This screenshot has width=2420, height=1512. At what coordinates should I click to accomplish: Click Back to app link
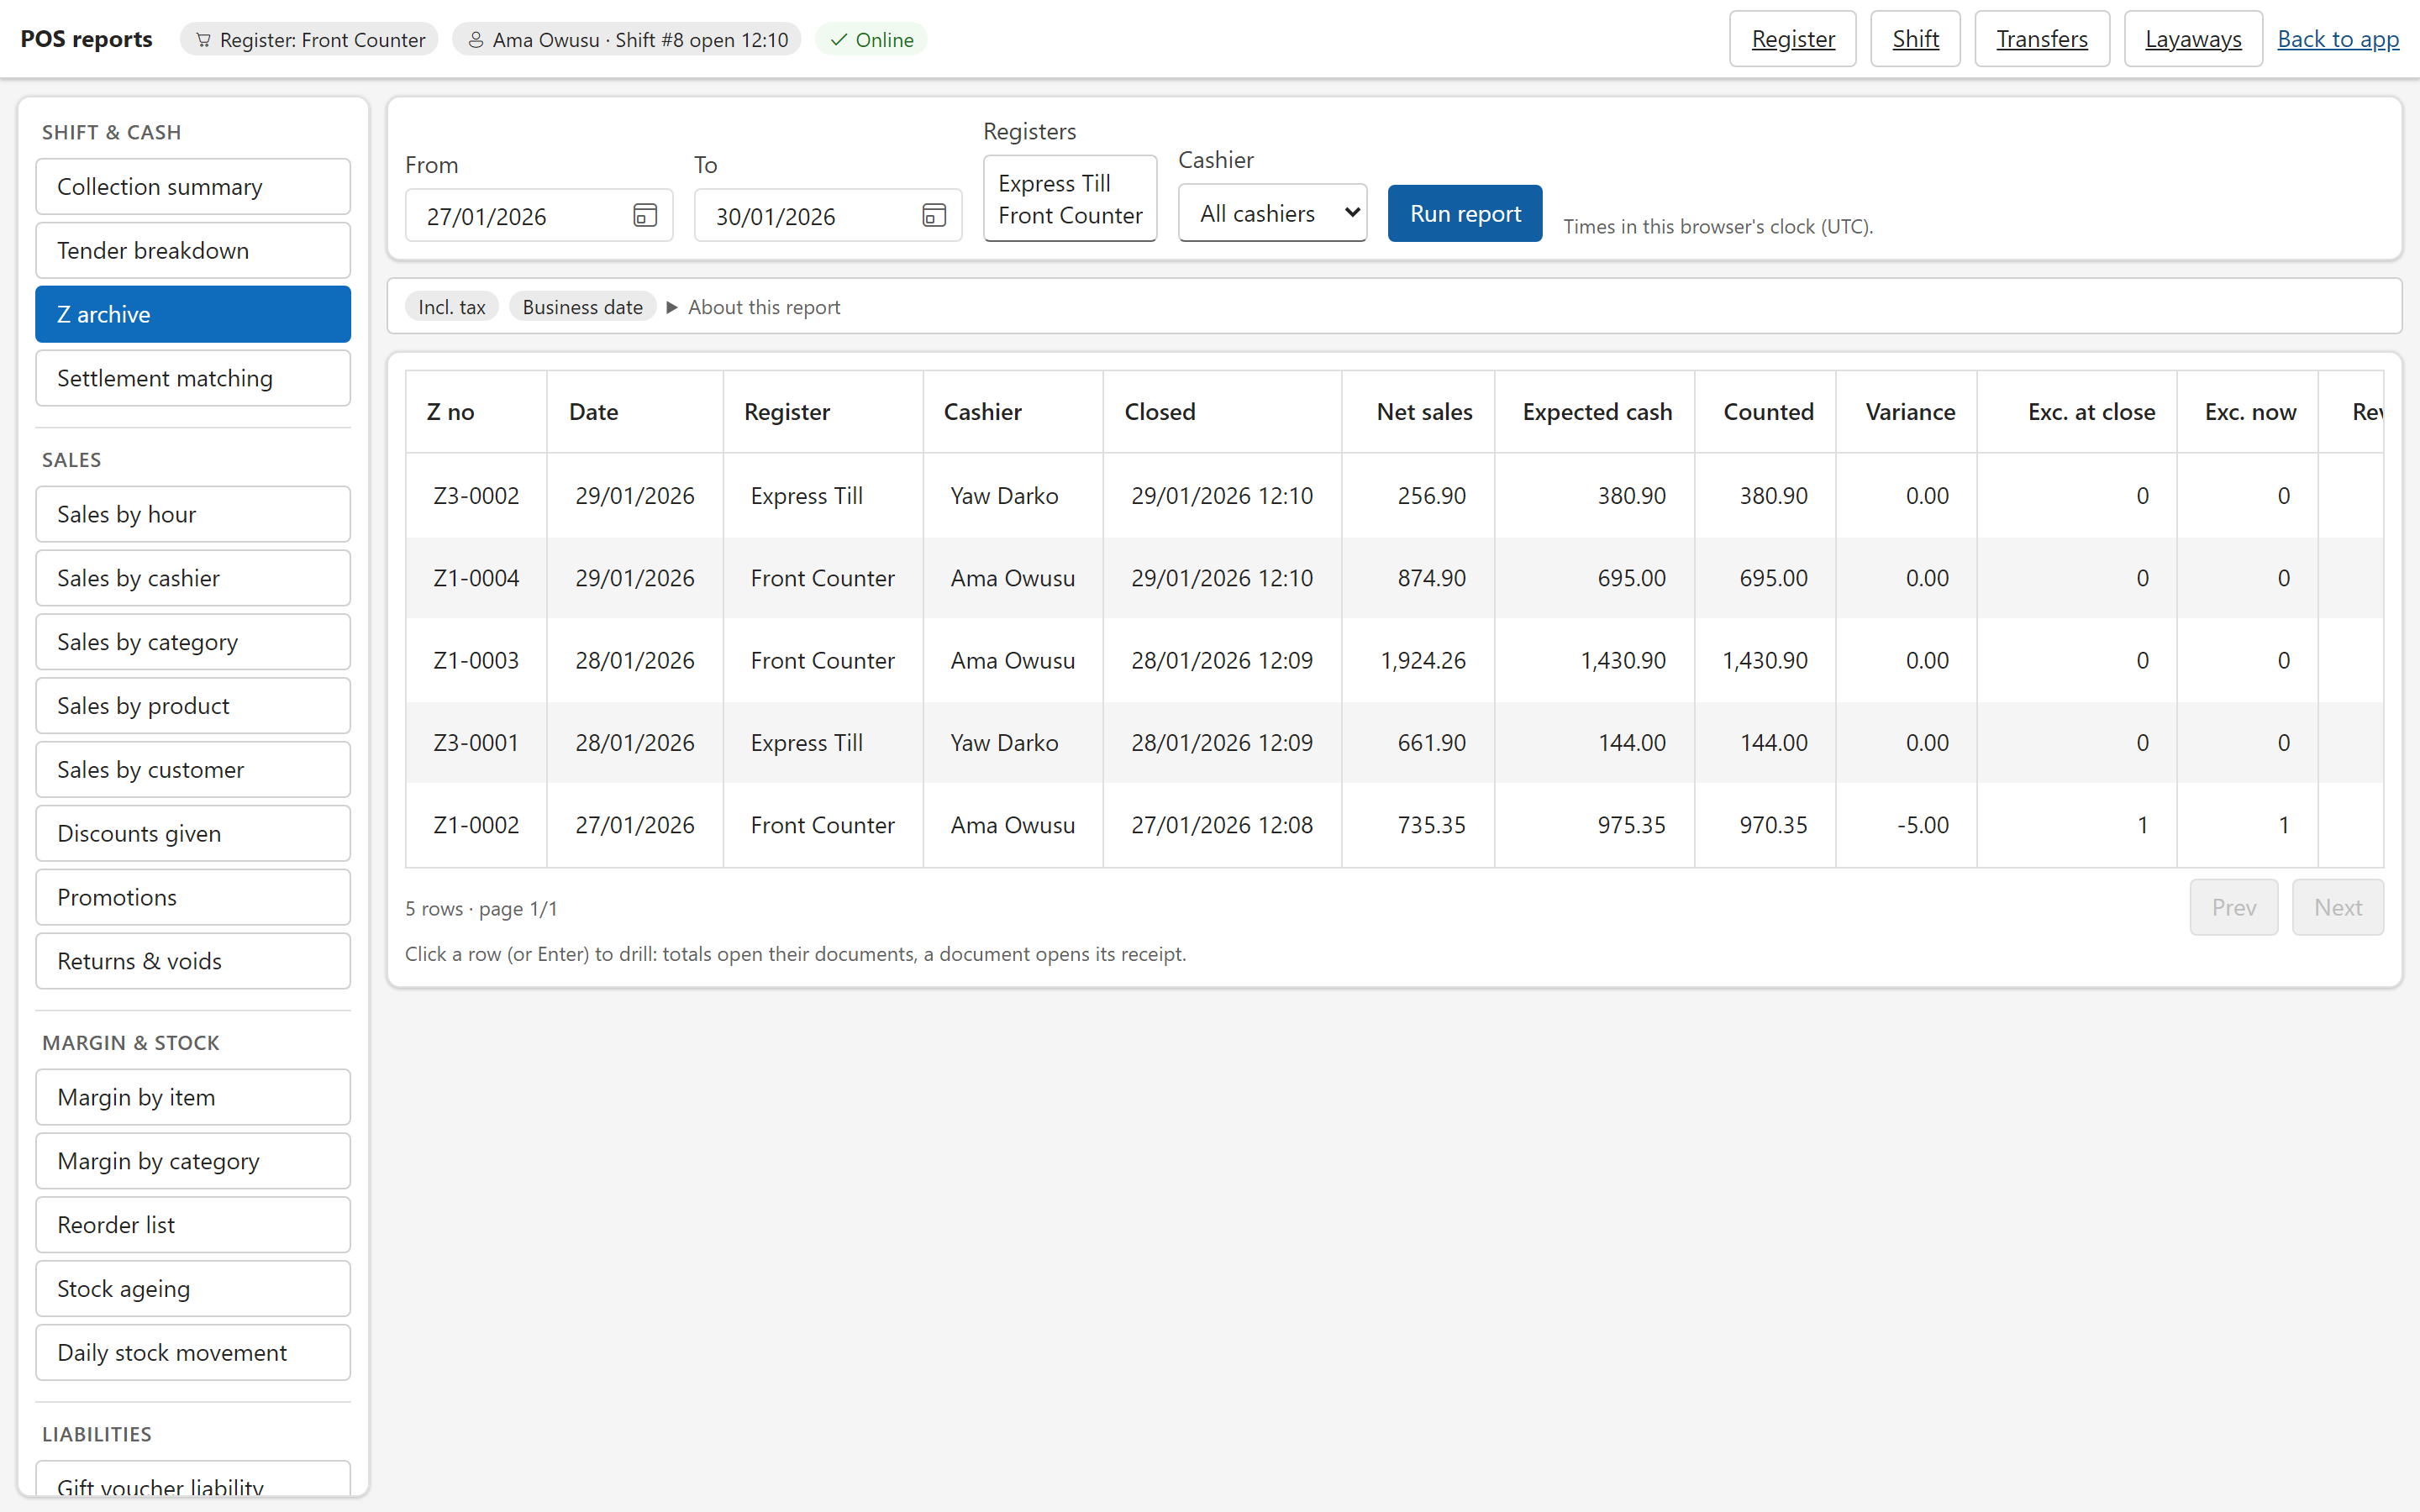(2338, 39)
